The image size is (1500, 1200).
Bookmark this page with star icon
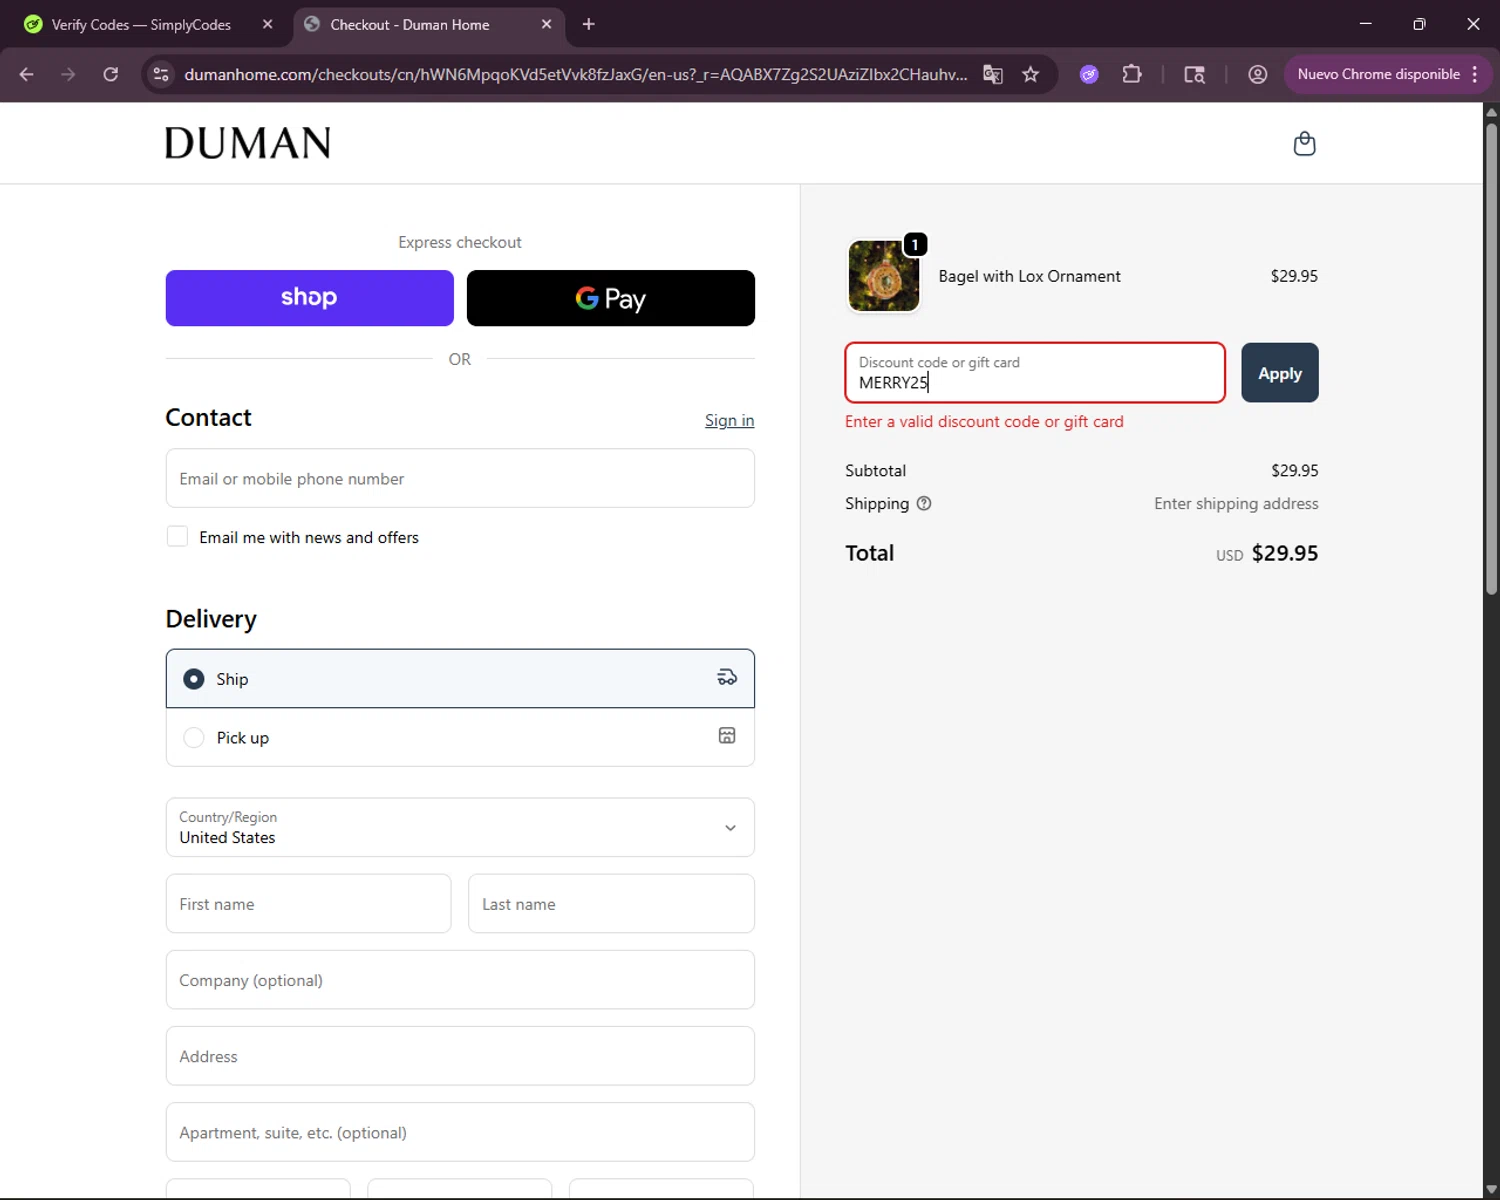click(x=1031, y=74)
